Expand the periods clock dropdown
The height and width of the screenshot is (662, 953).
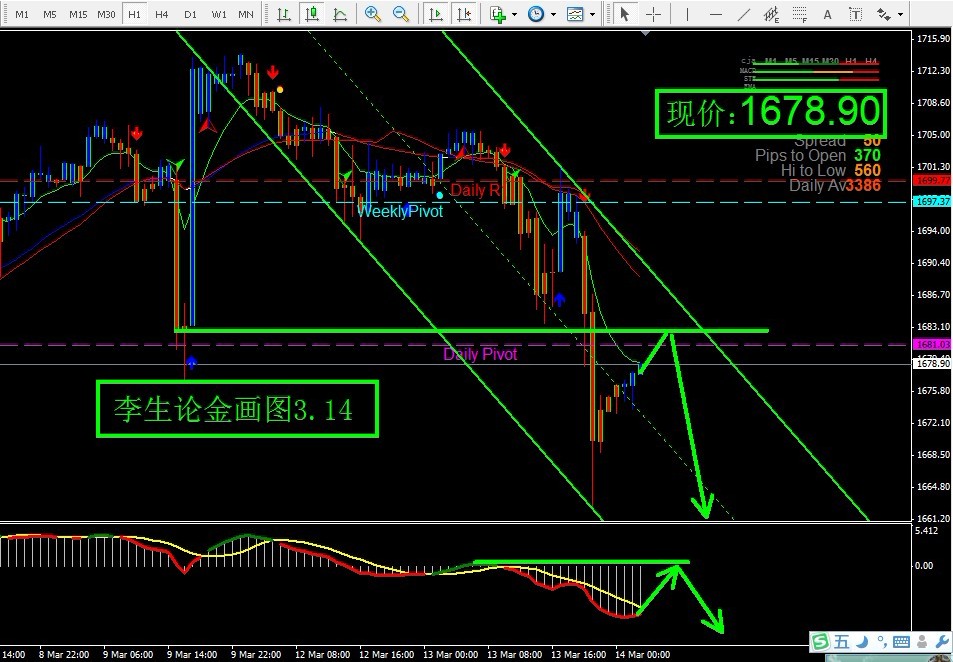[x=553, y=15]
